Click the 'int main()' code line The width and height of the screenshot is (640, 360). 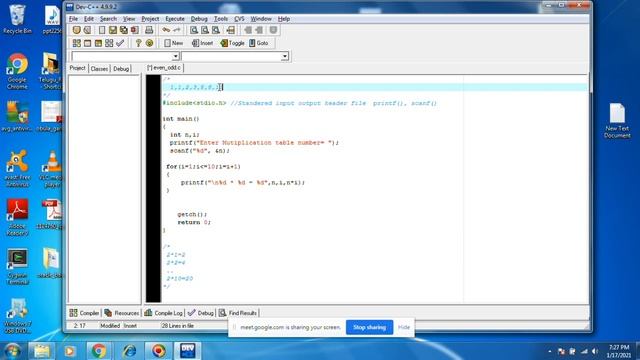click(181, 119)
